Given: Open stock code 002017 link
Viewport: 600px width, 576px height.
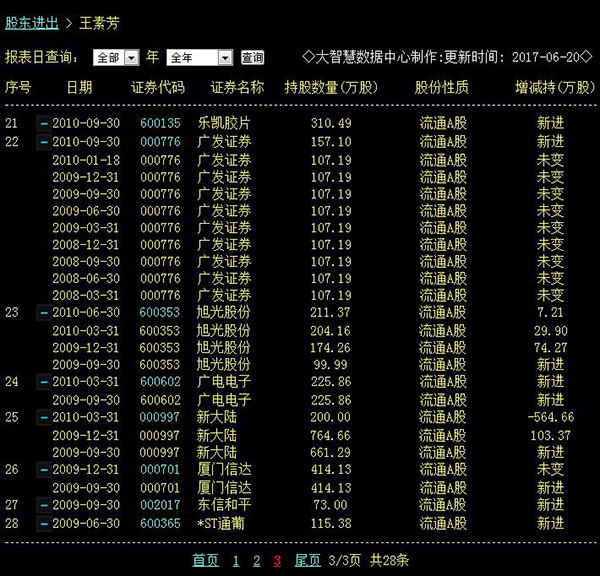Looking at the screenshot, I should (160, 505).
